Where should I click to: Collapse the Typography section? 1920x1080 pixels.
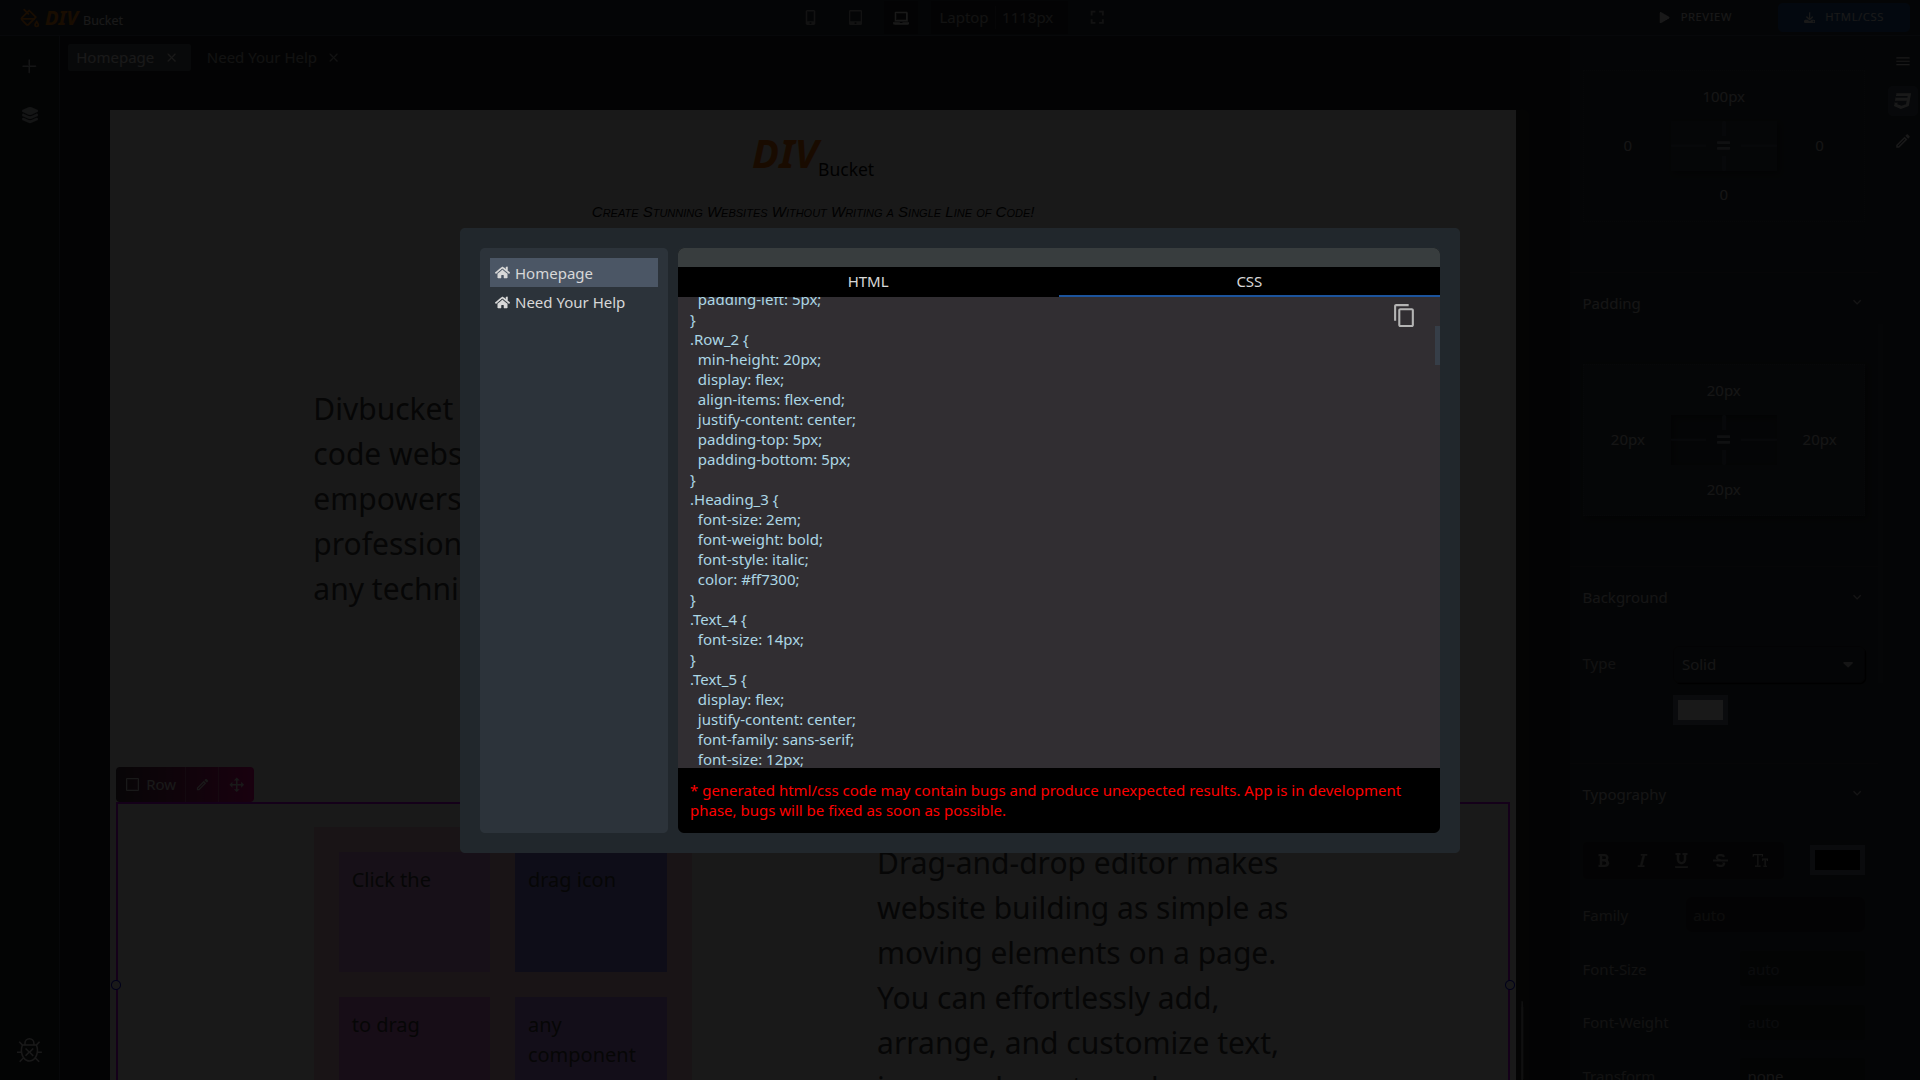[x=1857, y=795]
